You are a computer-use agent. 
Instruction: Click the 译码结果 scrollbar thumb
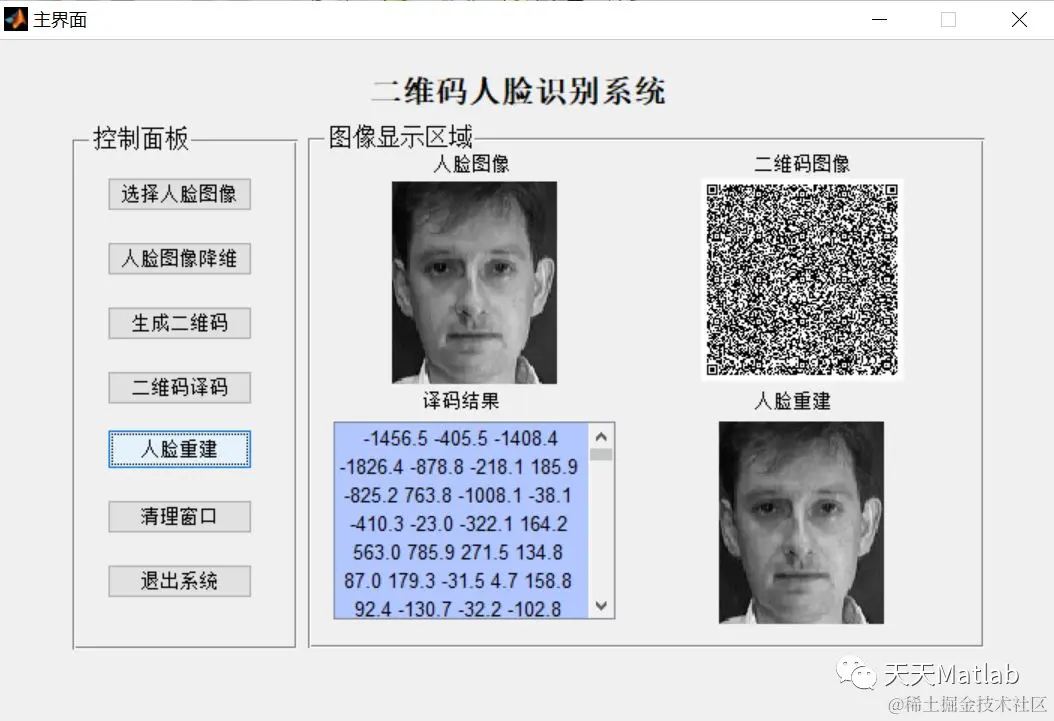pos(601,455)
